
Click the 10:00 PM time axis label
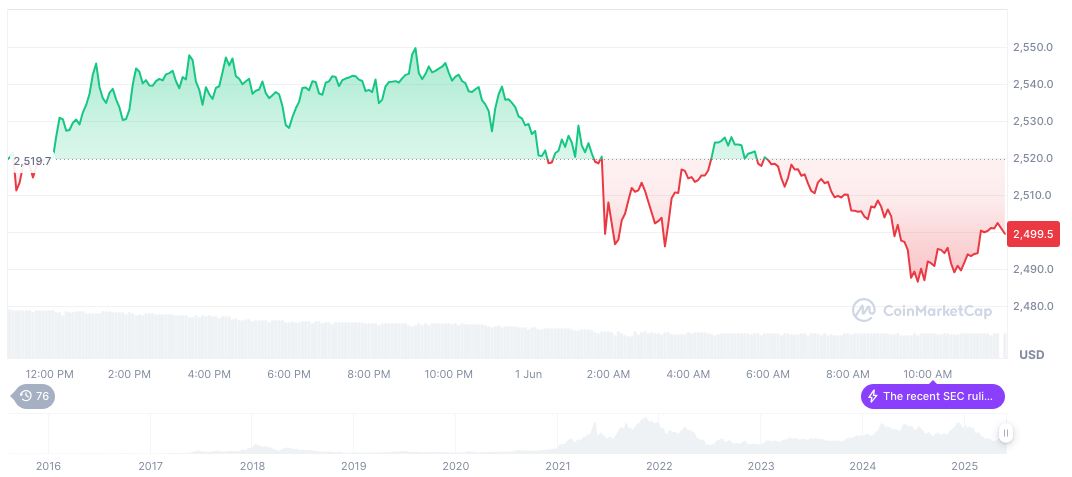pos(449,374)
